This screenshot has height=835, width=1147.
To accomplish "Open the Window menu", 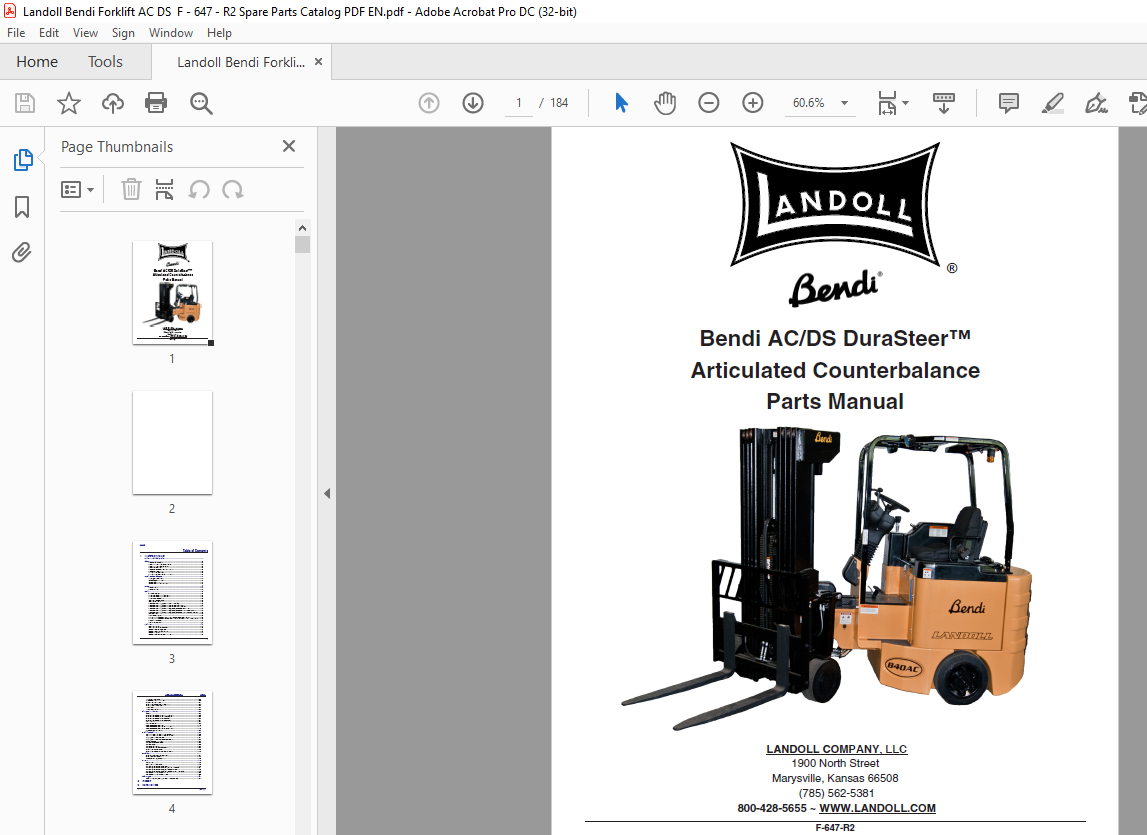I will point(170,33).
